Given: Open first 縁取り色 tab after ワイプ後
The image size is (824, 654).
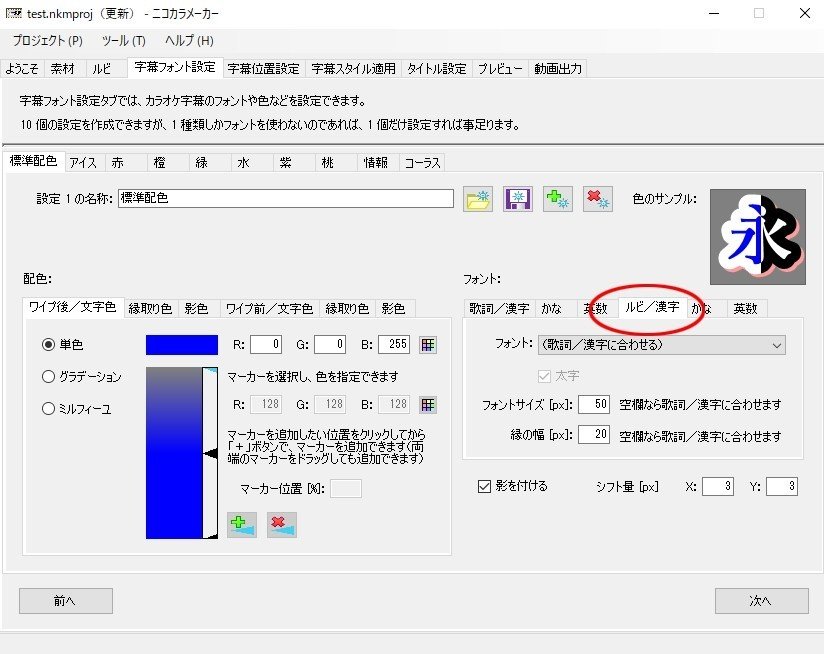Looking at the screenshot, I should click(x=150, y=308).
